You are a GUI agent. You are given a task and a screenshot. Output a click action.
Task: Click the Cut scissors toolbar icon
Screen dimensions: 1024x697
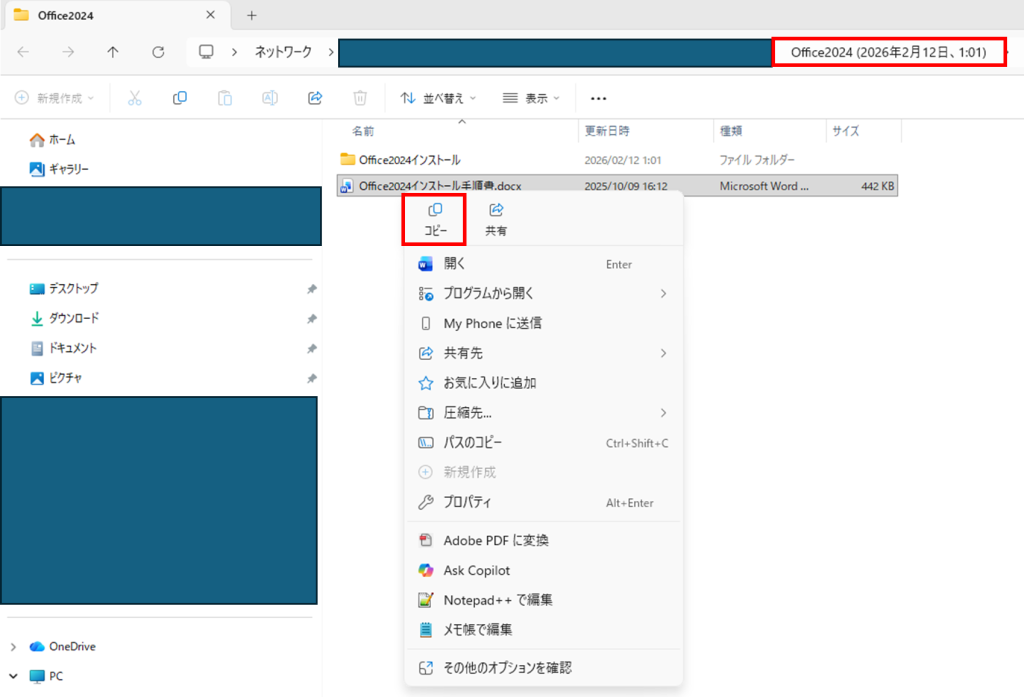pos(135,98)
